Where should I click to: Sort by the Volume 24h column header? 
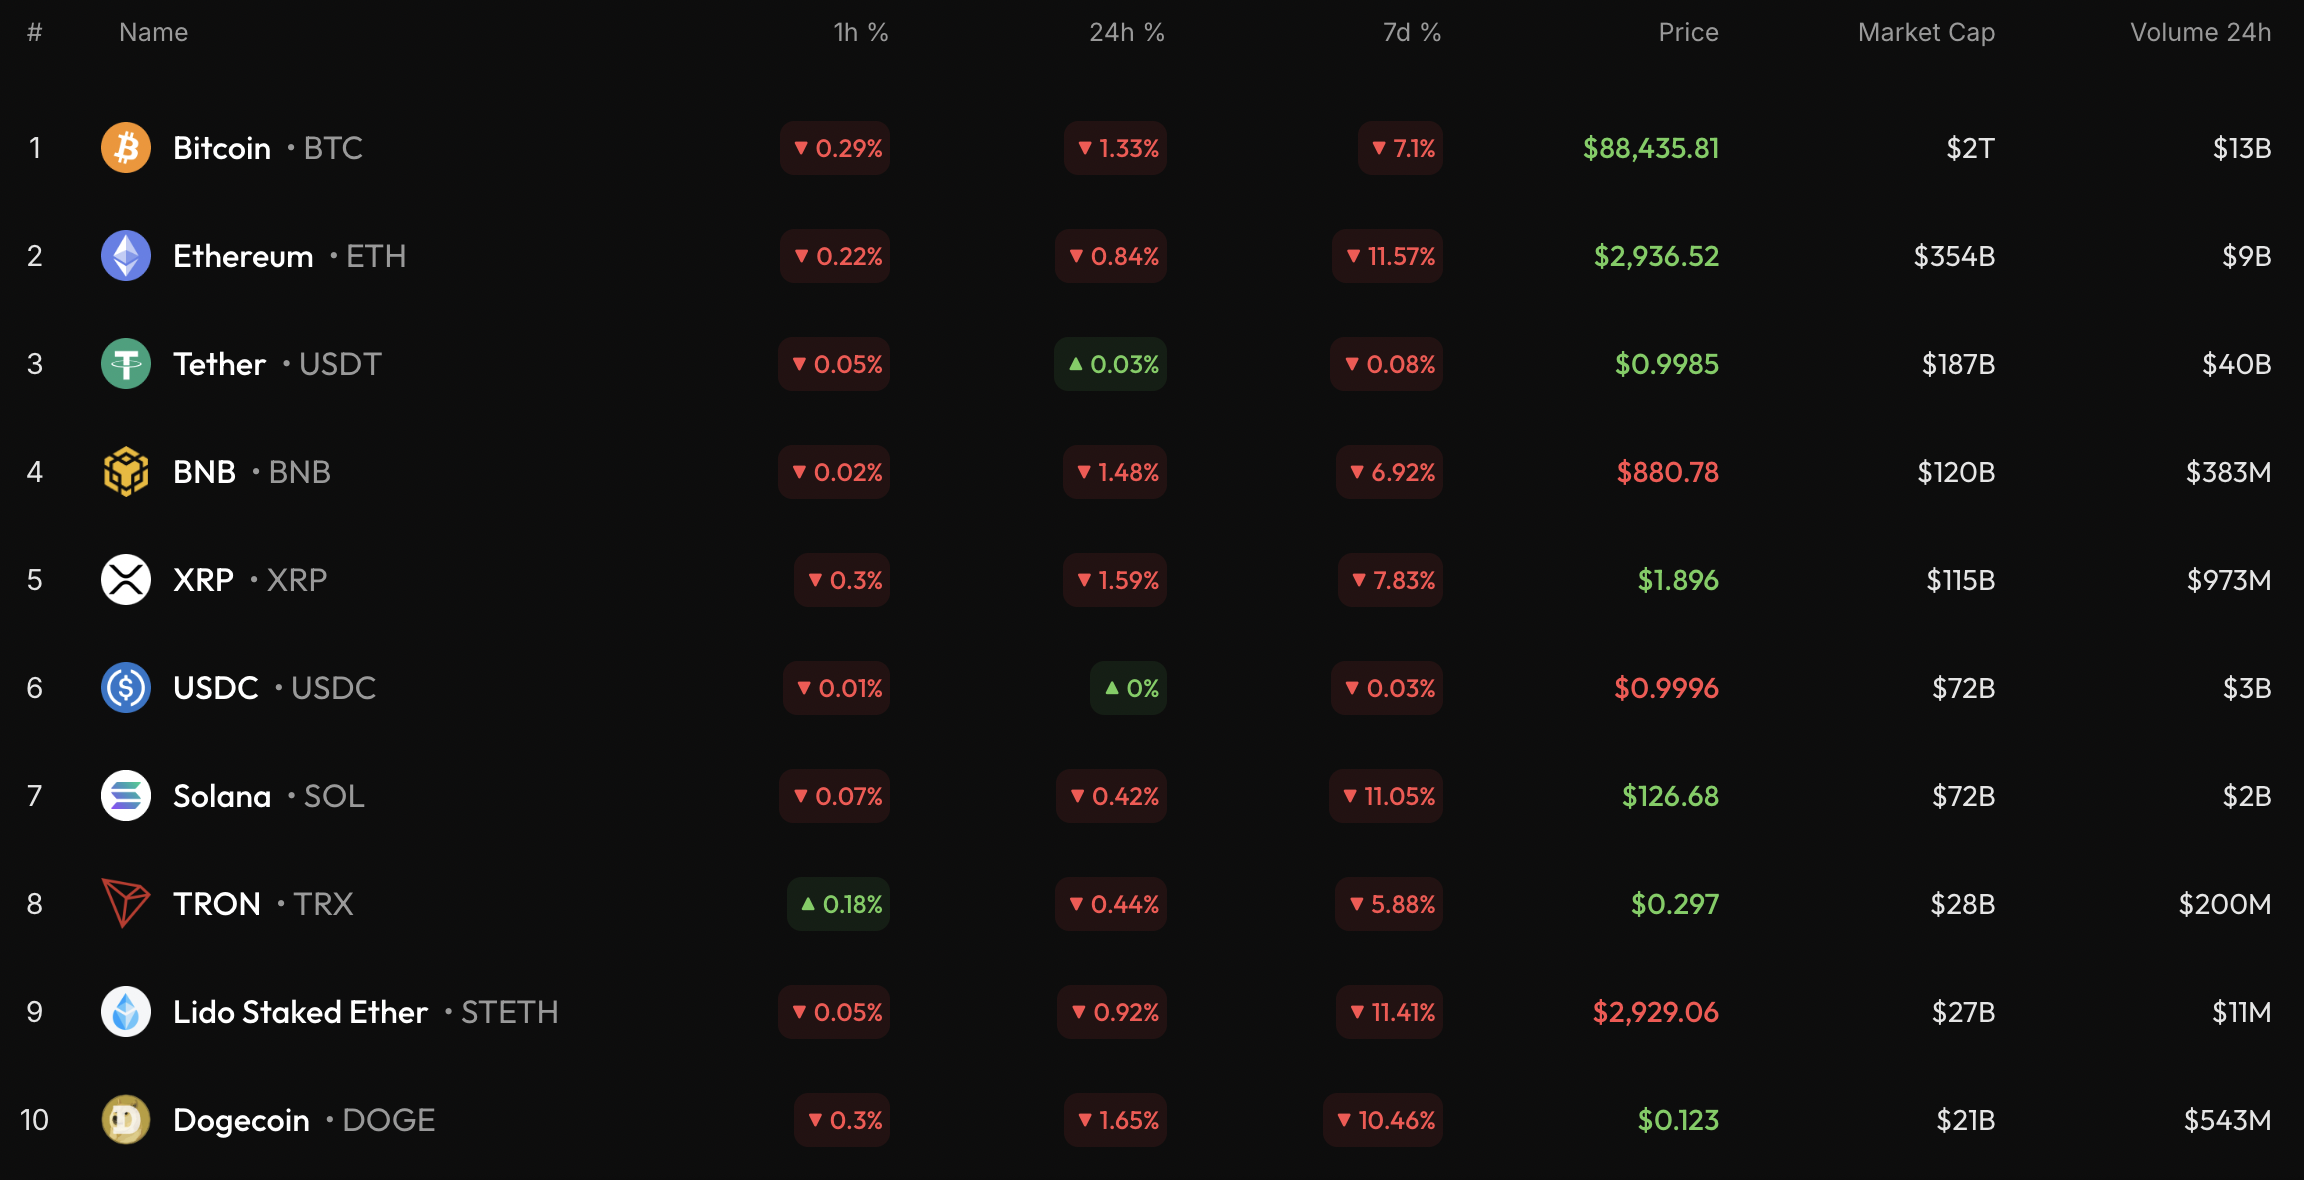coord(2200,33)
